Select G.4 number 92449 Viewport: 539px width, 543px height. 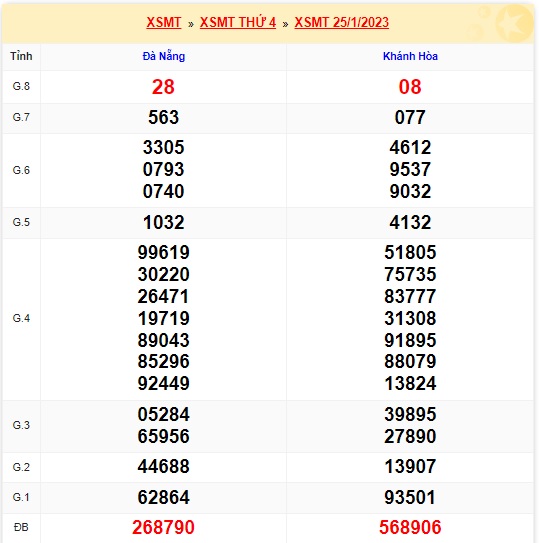[164, 383]
